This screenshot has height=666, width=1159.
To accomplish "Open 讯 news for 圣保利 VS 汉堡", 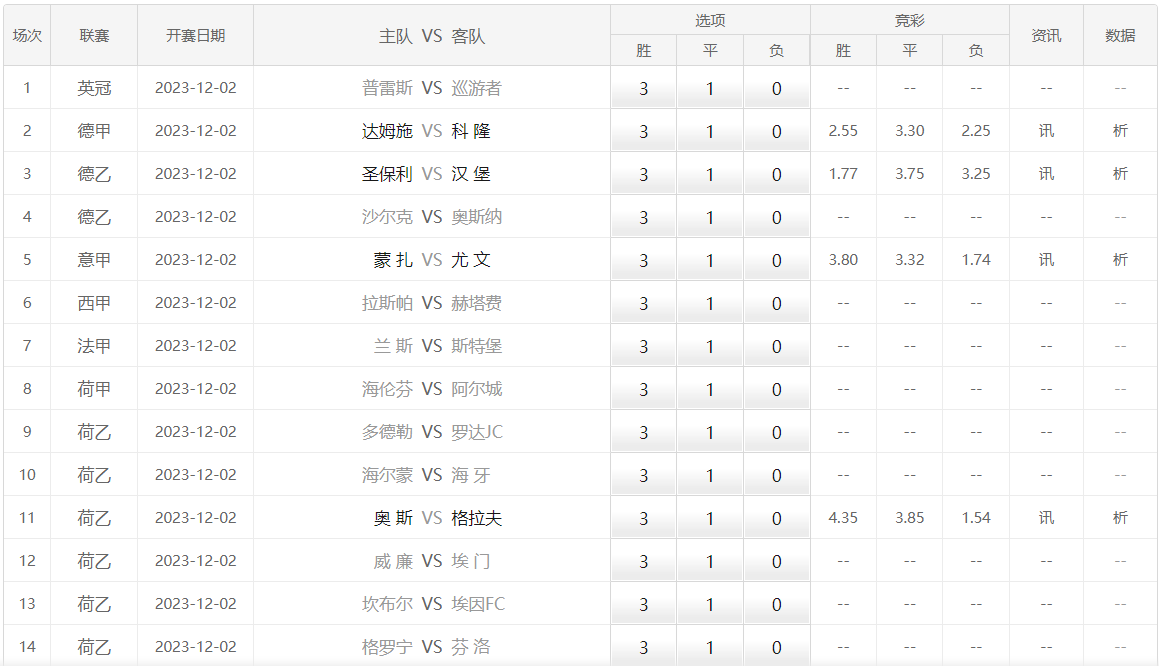I will tap(1046, 174).
